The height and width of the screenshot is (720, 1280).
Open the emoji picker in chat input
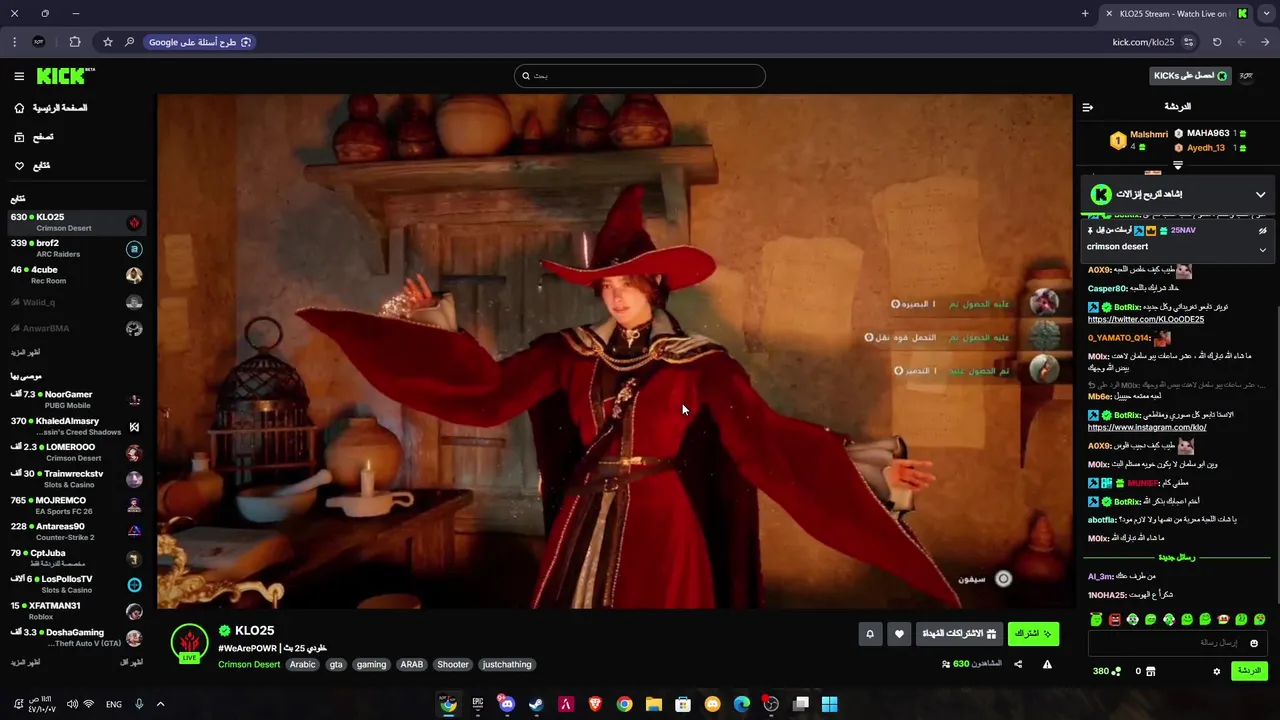[1254, 643]
